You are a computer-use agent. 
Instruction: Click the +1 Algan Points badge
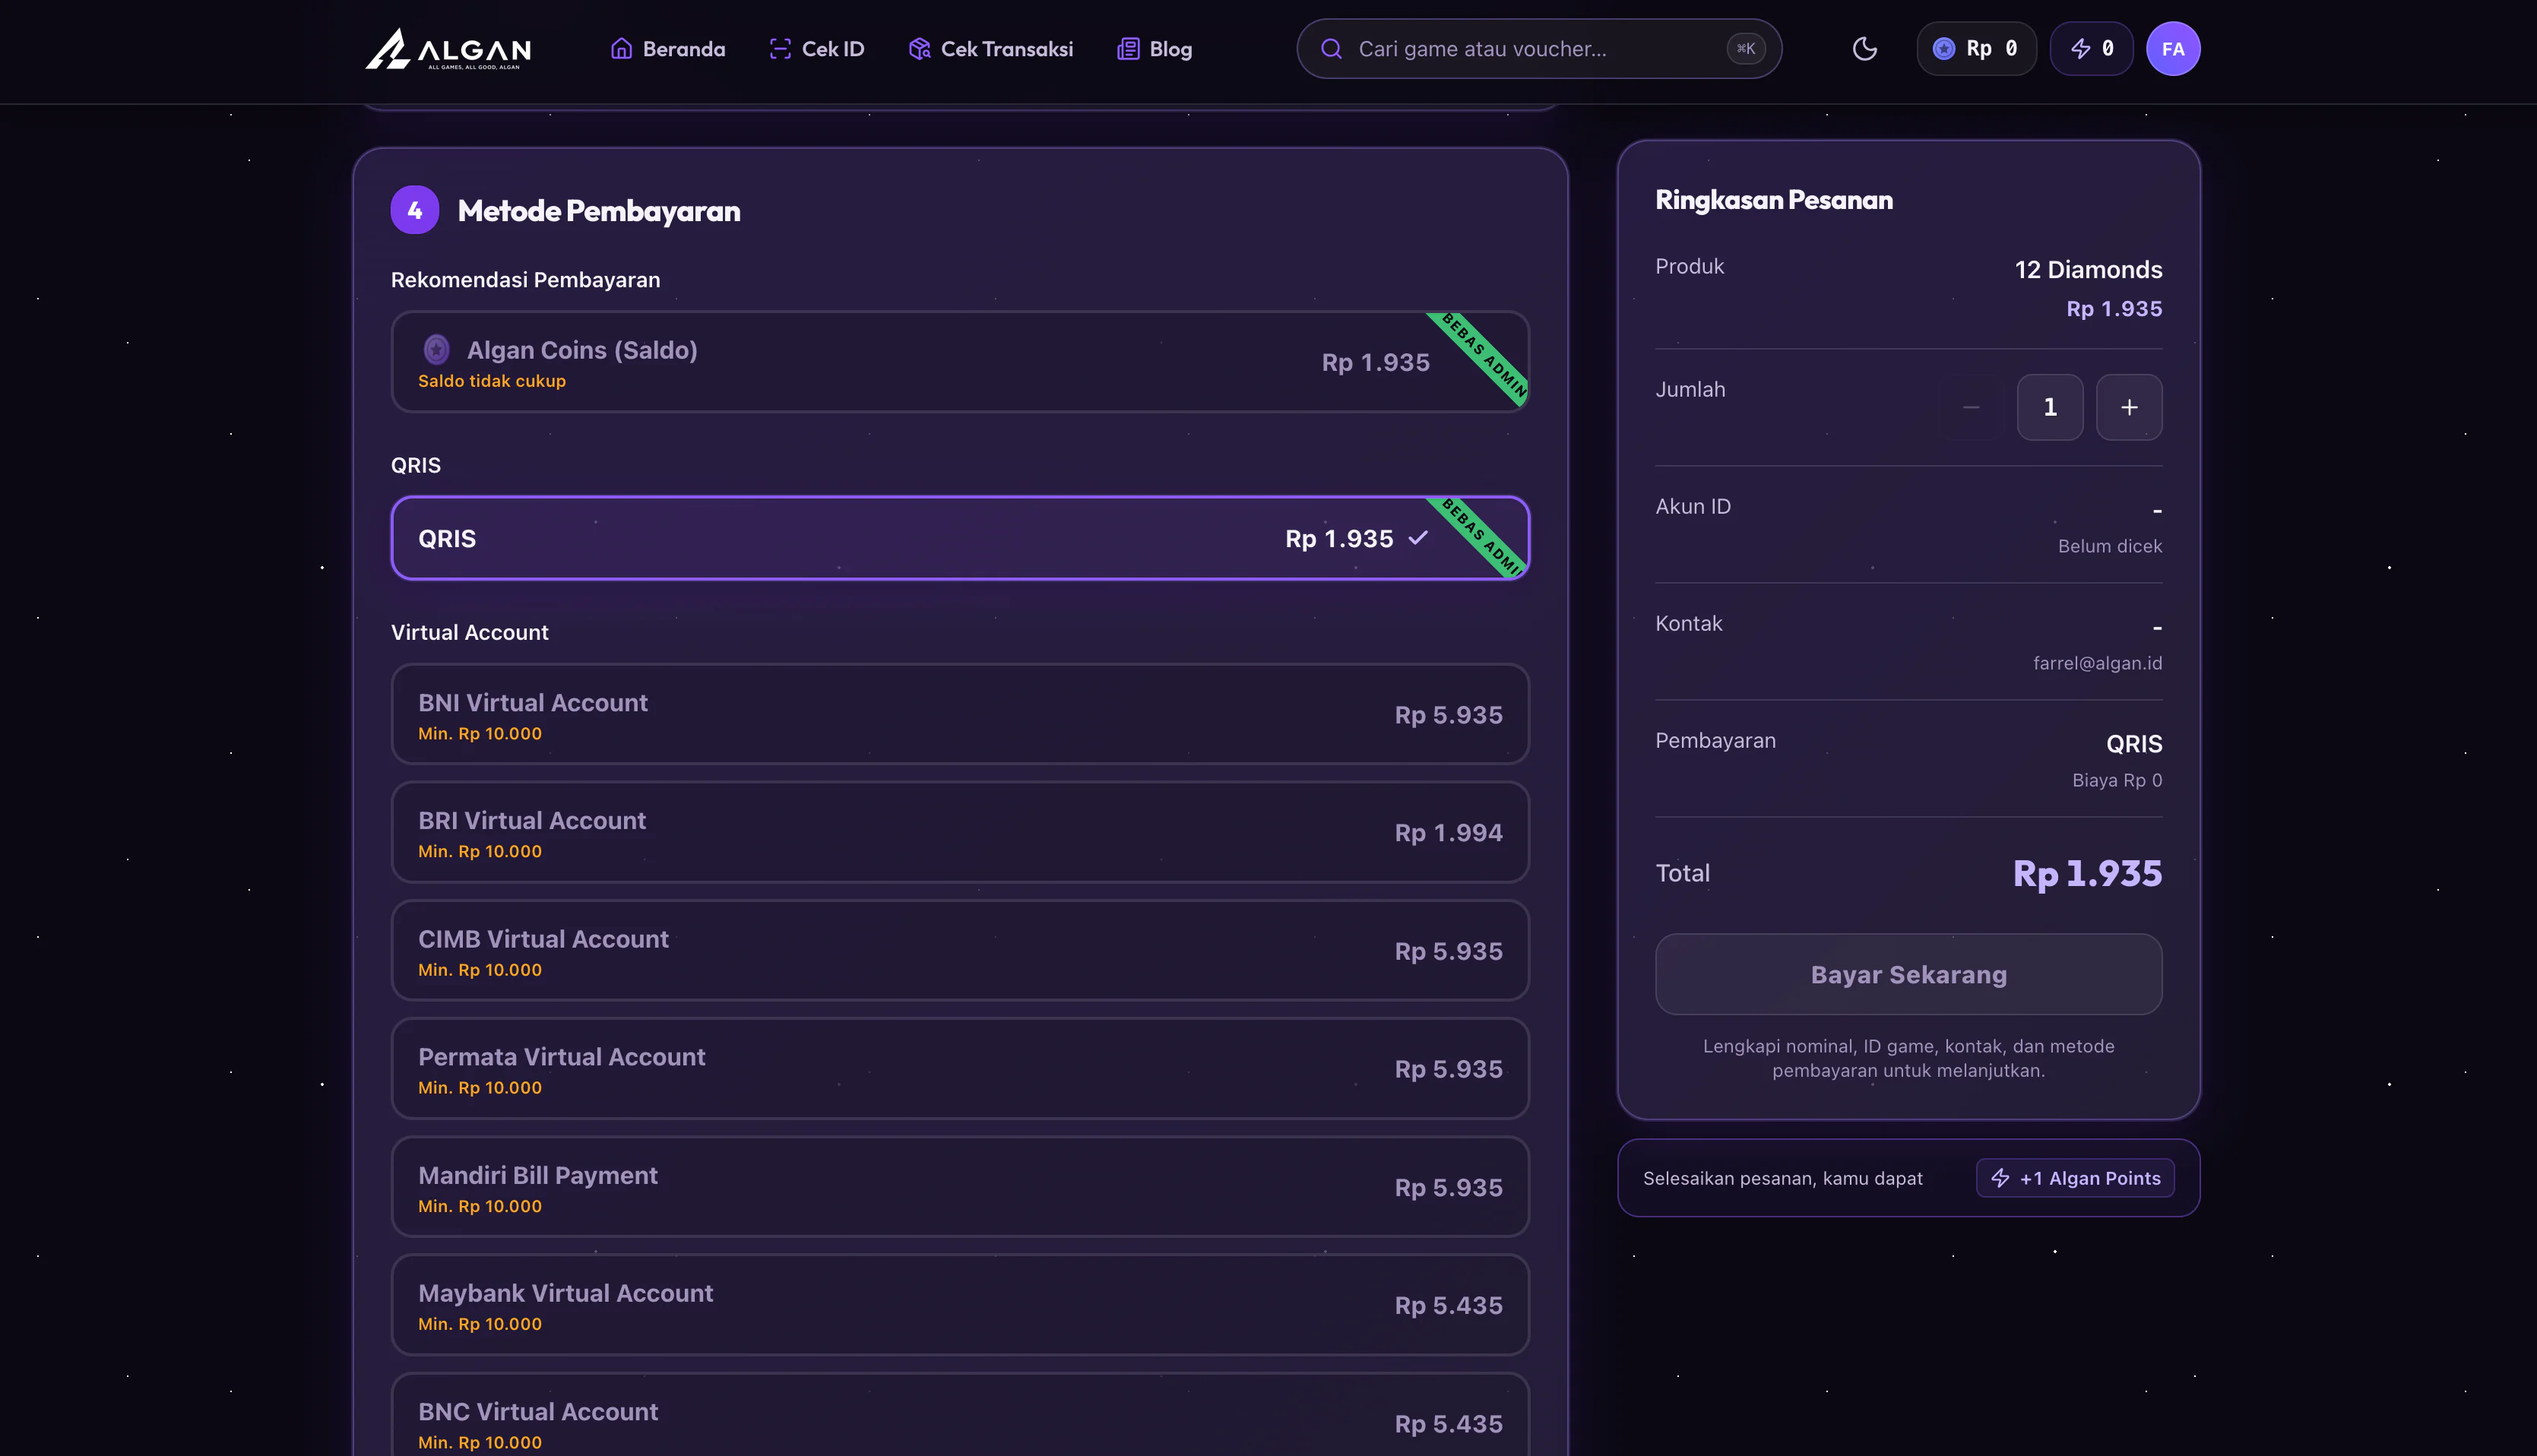point(2075,1178)
